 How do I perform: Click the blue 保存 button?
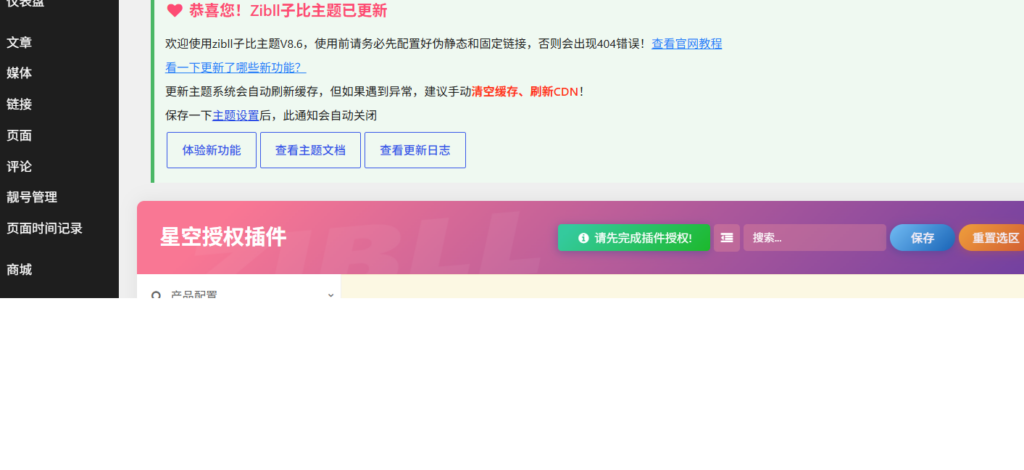click(x=922, y=238)
